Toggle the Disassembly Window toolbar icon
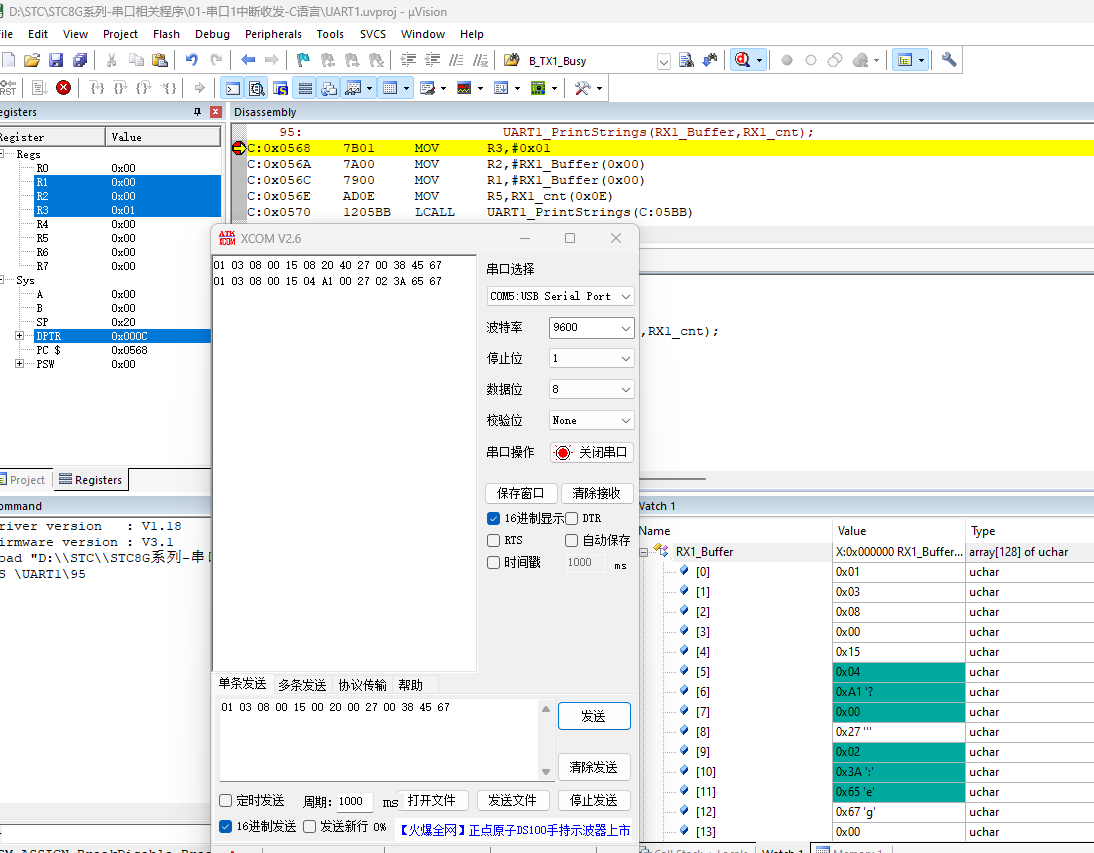 (x=257, y=88)
